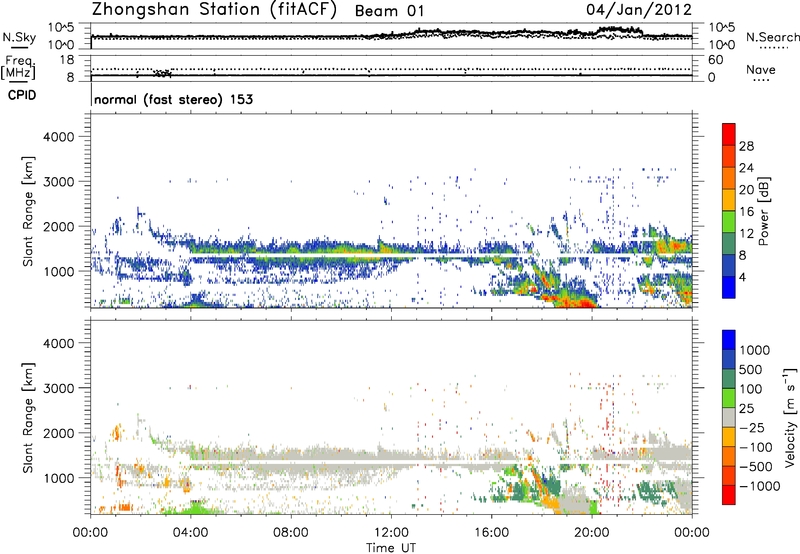Click 'Slant Range [km]' label of velocity panel

point(28,418)
